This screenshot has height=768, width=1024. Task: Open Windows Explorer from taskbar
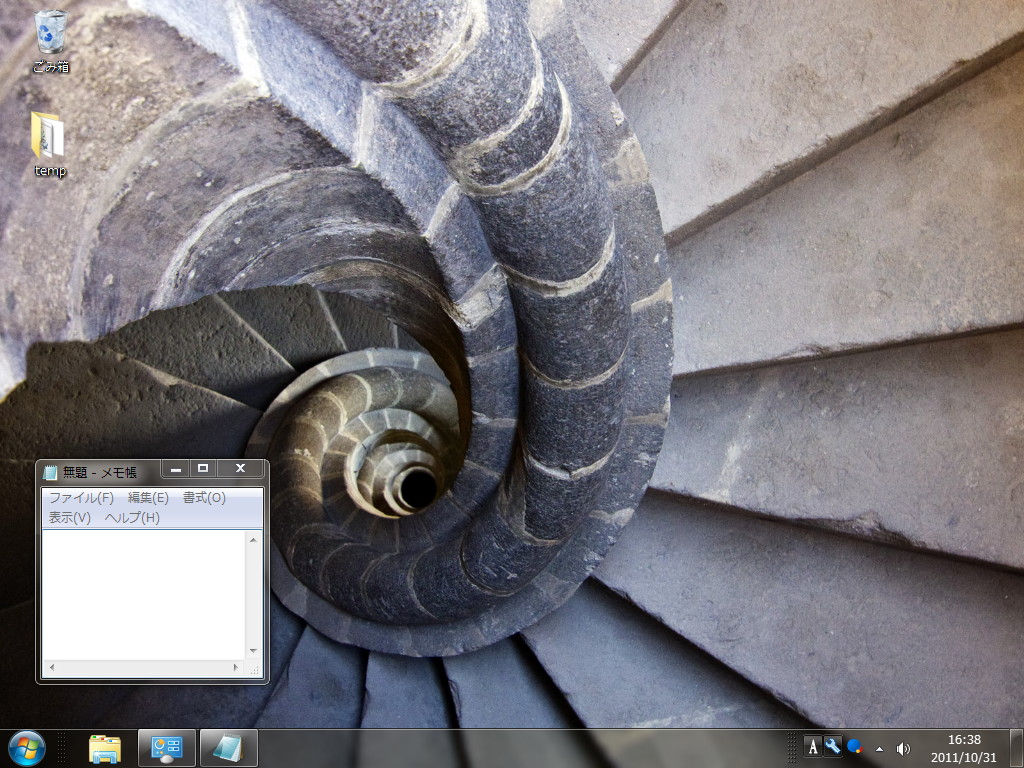(x=104, y=748)
